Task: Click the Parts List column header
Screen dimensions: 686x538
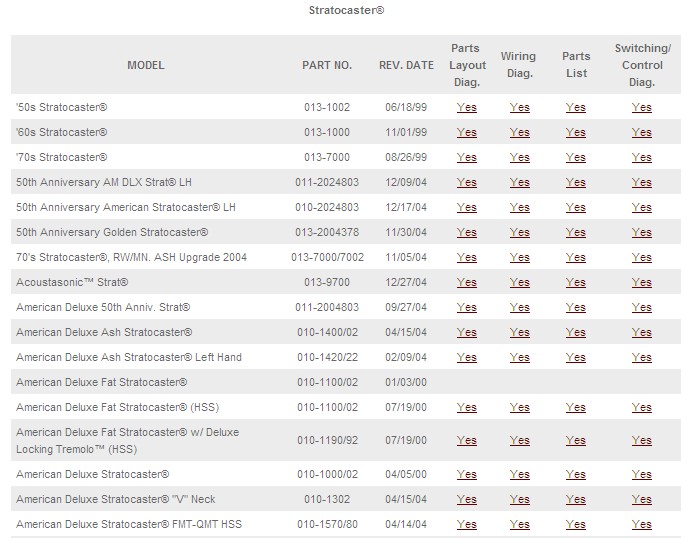Action: pyautogui.click(x=576, y=65)
